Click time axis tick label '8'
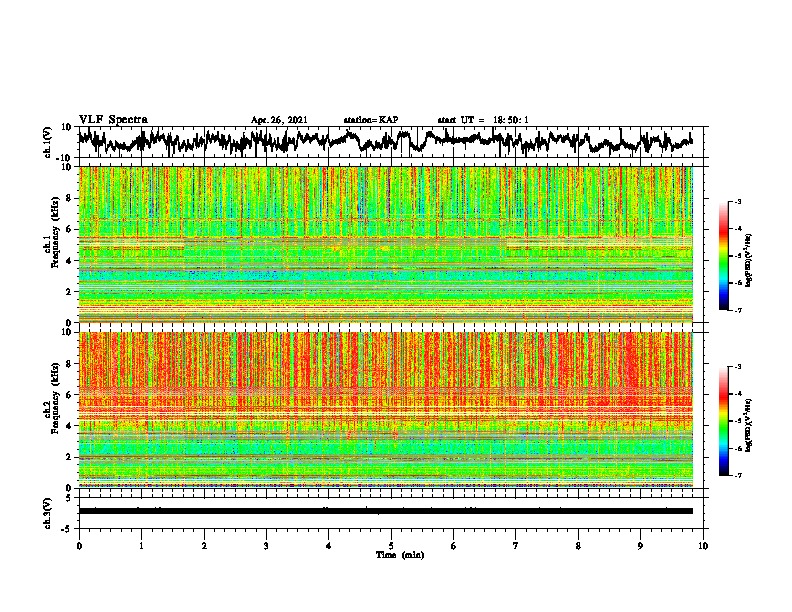 tap(578, 546)
